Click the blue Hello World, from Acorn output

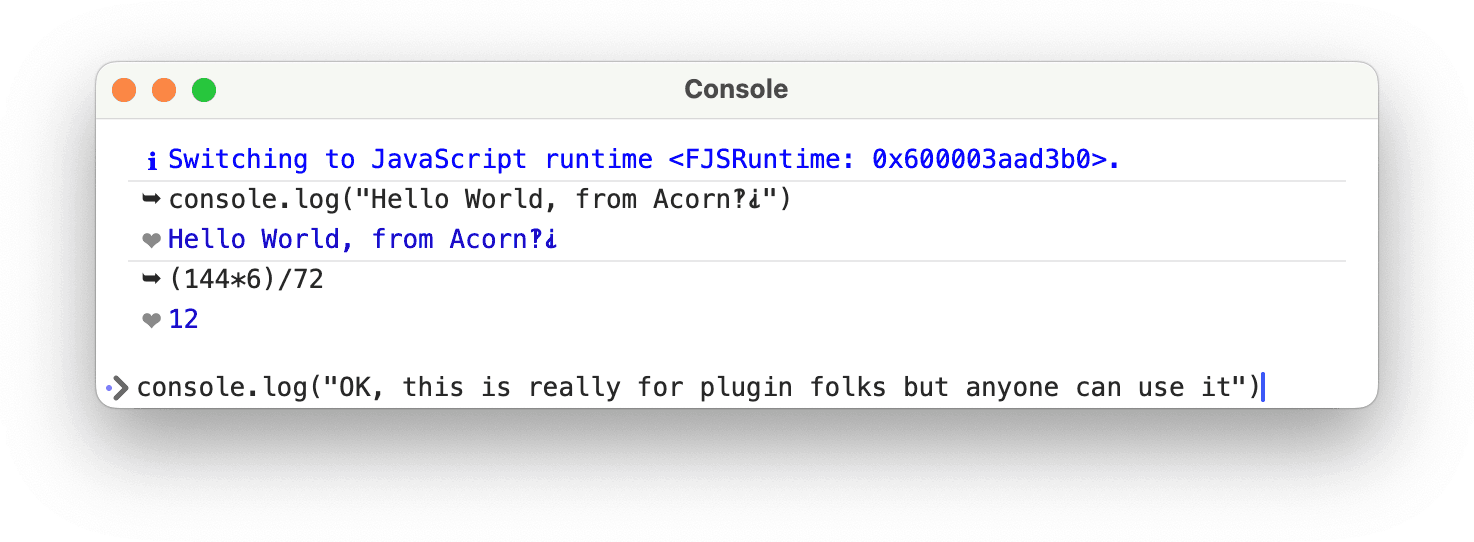[x=362, y=240]
